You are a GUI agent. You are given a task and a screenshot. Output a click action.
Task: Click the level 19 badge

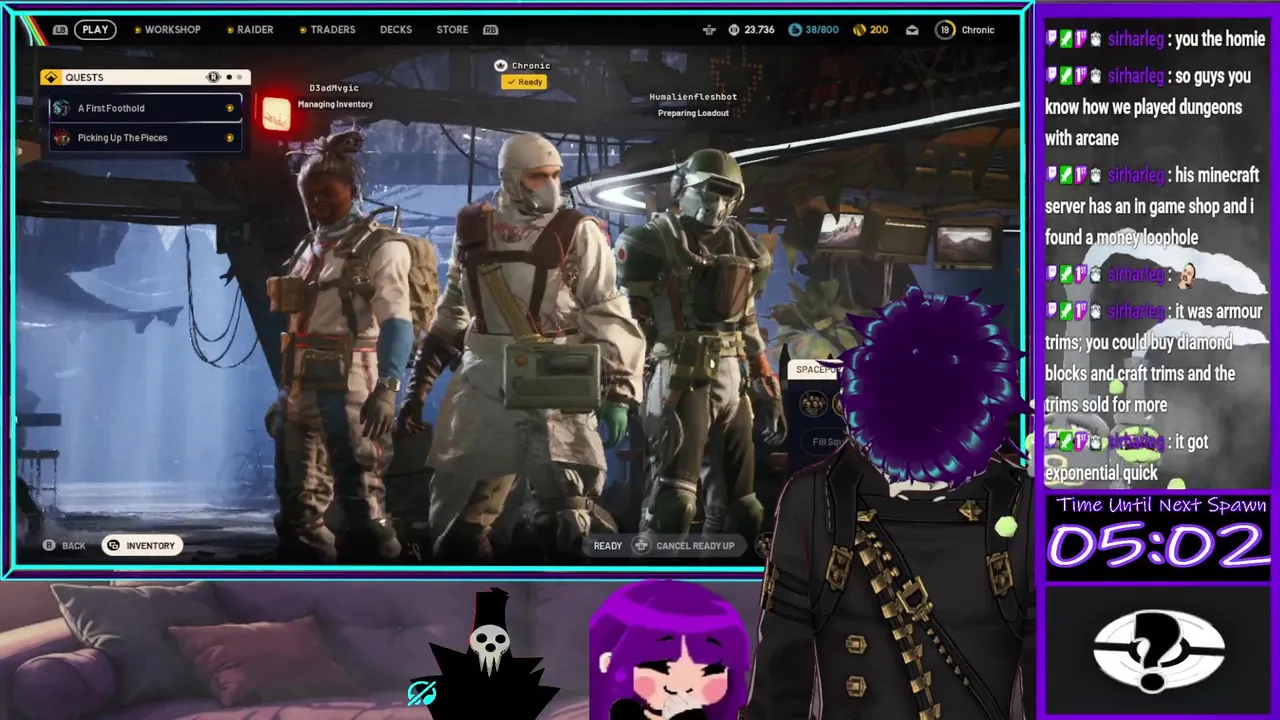(945, 30)
